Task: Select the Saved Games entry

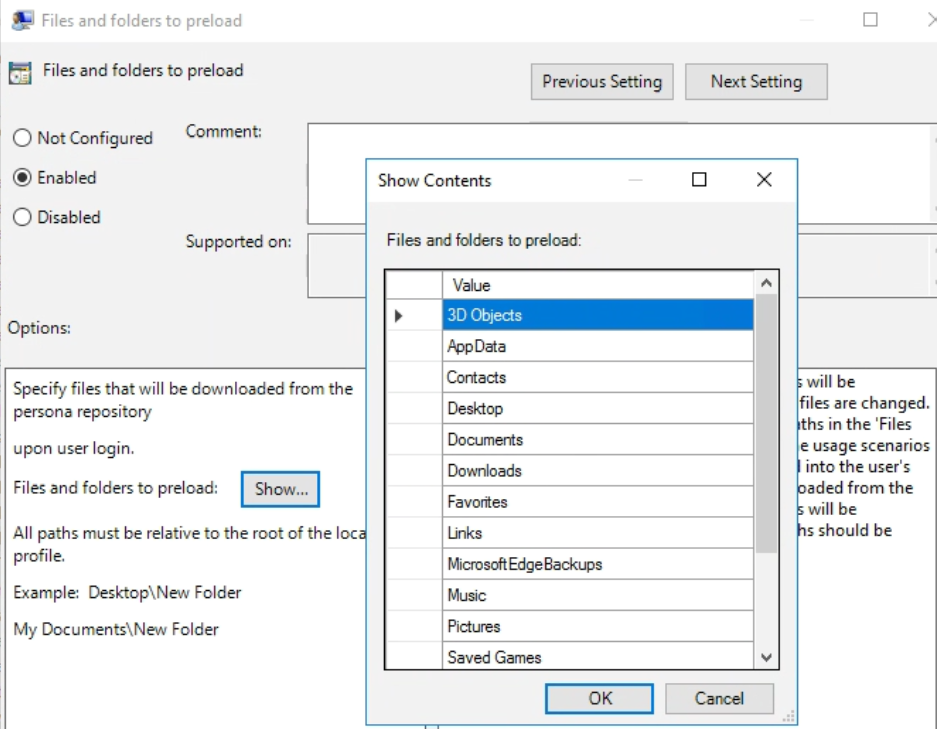Action: coord(500,657)
